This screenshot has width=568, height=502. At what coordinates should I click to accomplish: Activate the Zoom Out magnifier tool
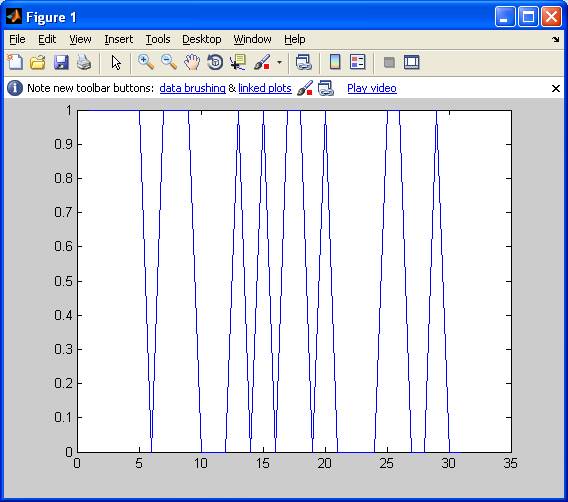pos(169,62)
